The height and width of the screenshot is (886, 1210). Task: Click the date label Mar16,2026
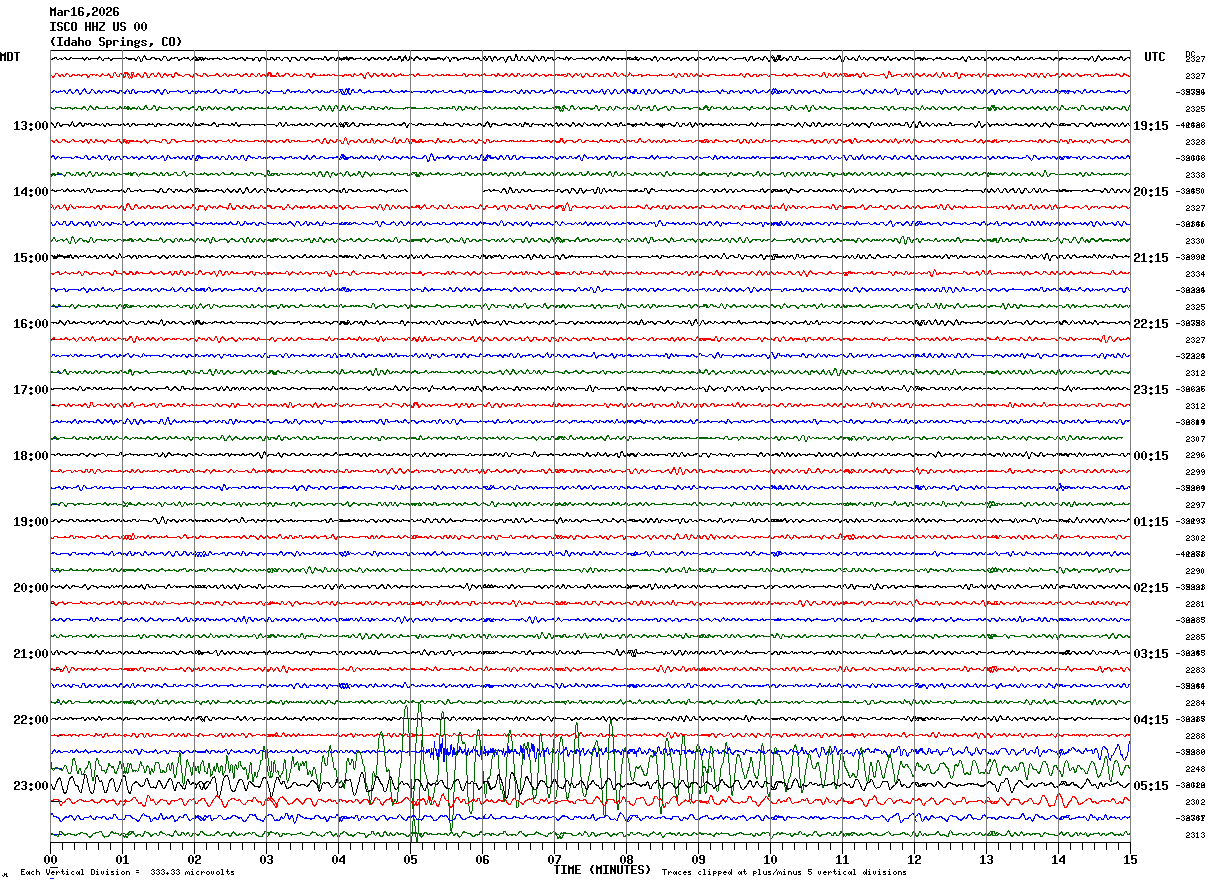coord(84,12)
